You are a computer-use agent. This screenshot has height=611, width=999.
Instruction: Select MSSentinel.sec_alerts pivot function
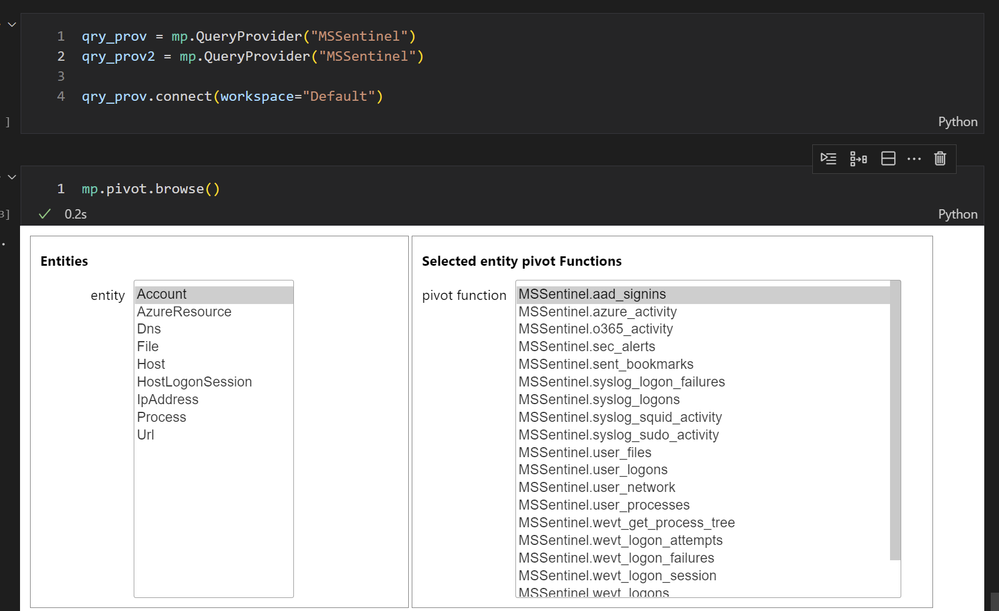587,347
